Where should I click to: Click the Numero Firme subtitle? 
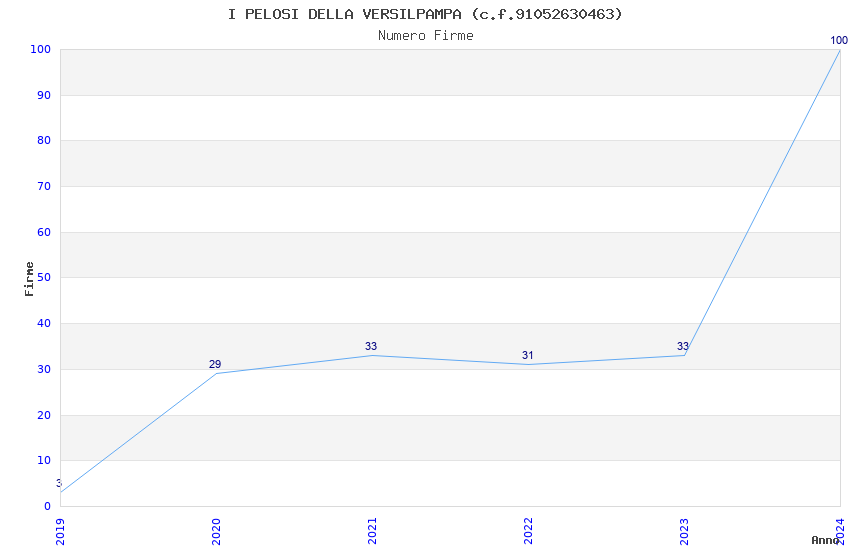point(425,36)
